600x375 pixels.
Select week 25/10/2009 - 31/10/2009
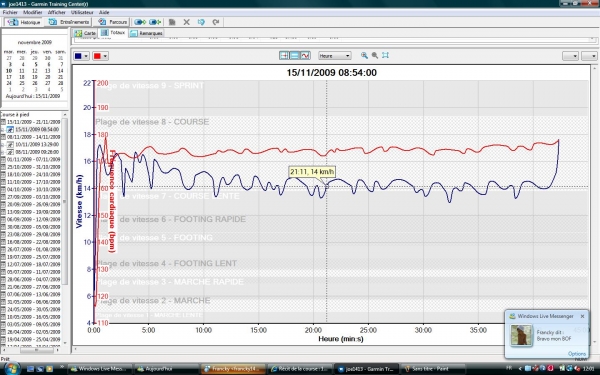tap(34, 167)
